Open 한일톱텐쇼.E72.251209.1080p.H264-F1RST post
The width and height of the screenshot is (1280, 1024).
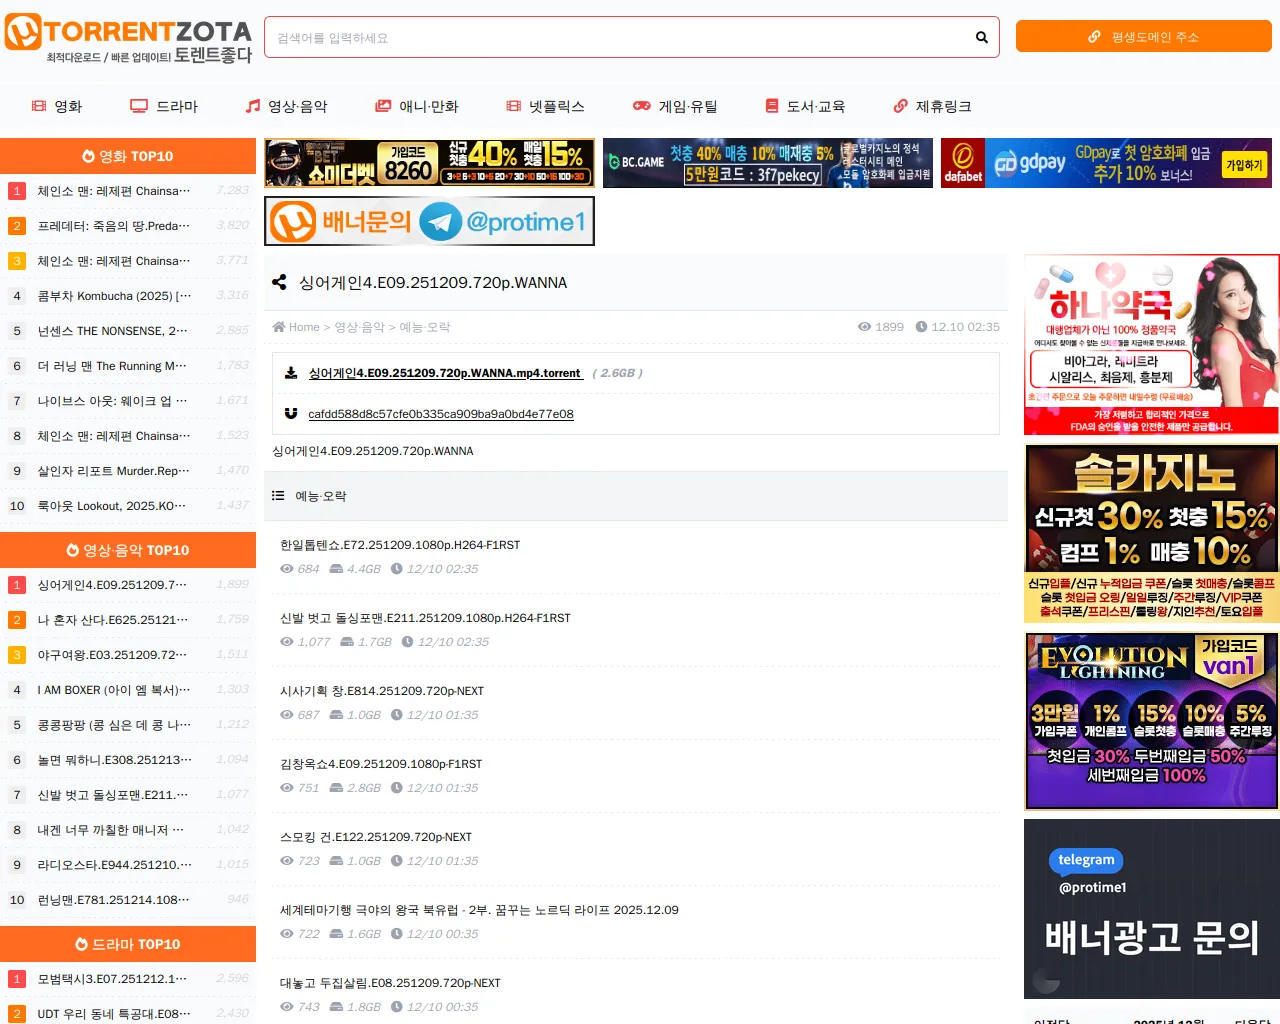(400, 545)
